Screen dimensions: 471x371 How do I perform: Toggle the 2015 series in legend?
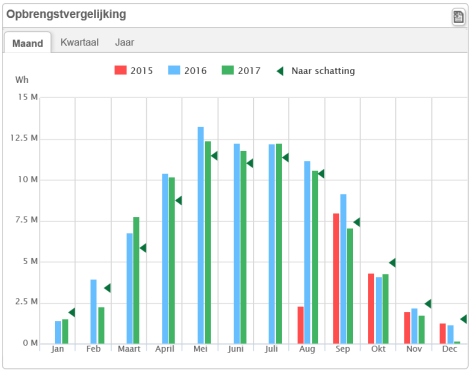point(133,71)
